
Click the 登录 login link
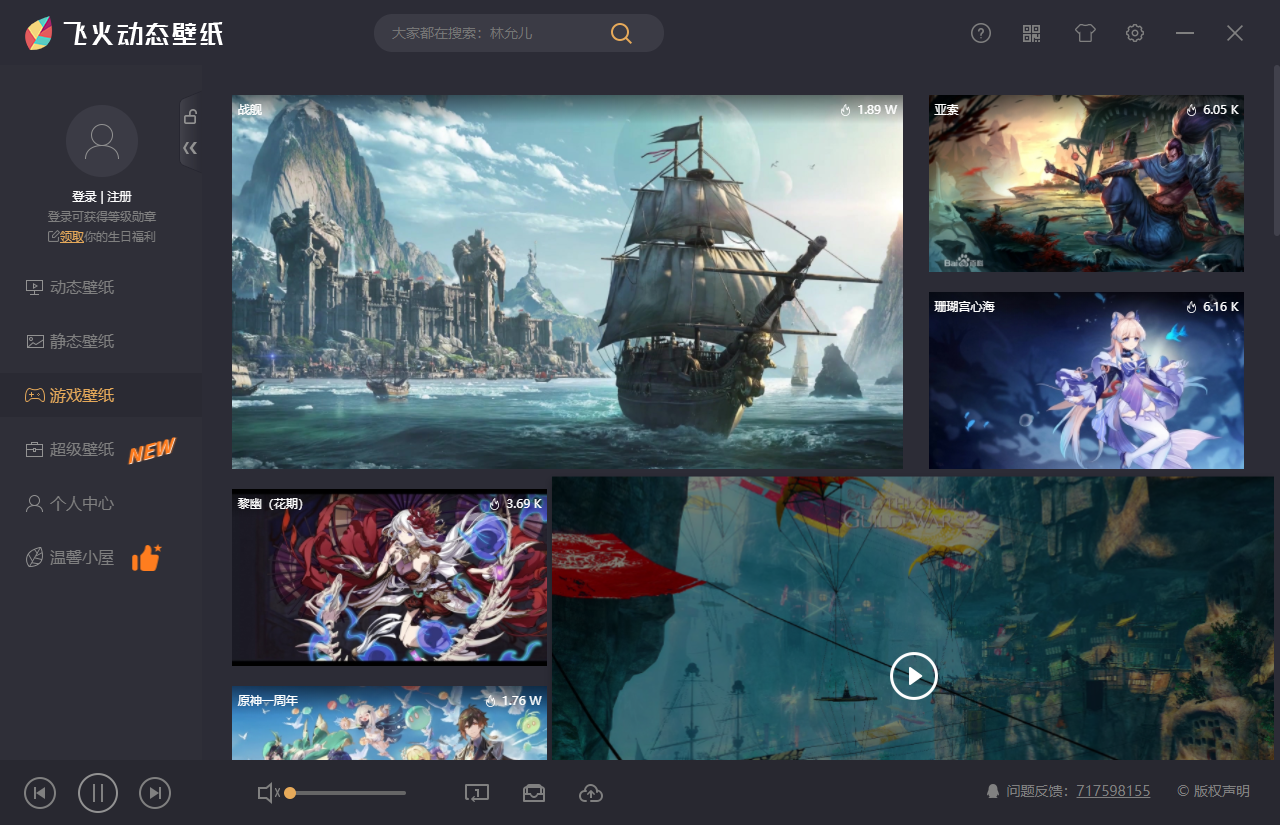[x=84, y=197]
